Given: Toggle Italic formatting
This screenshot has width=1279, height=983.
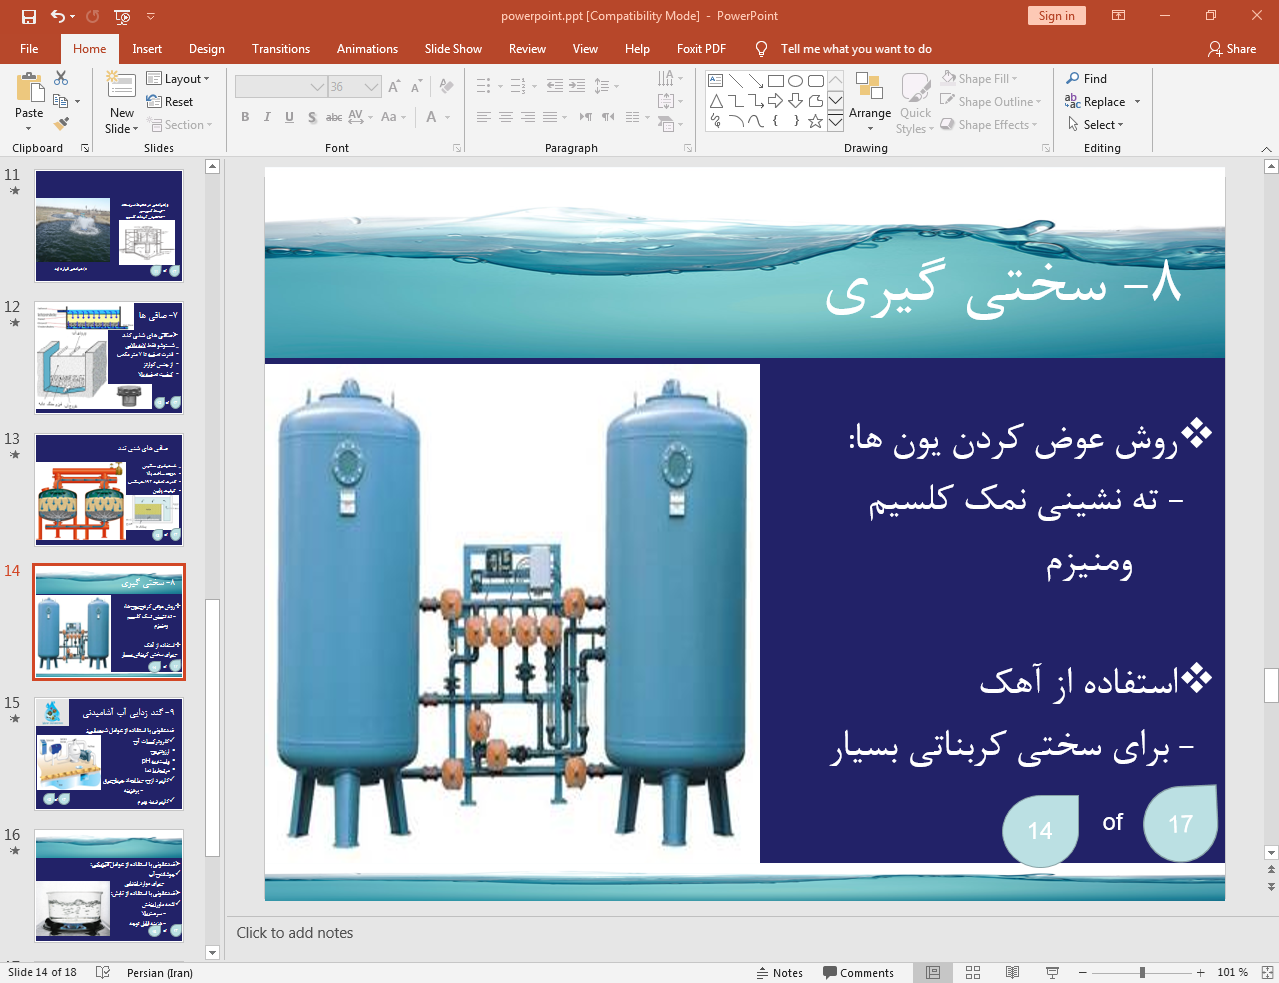Looking at the screenshot, I should click(x=267, y=117).
